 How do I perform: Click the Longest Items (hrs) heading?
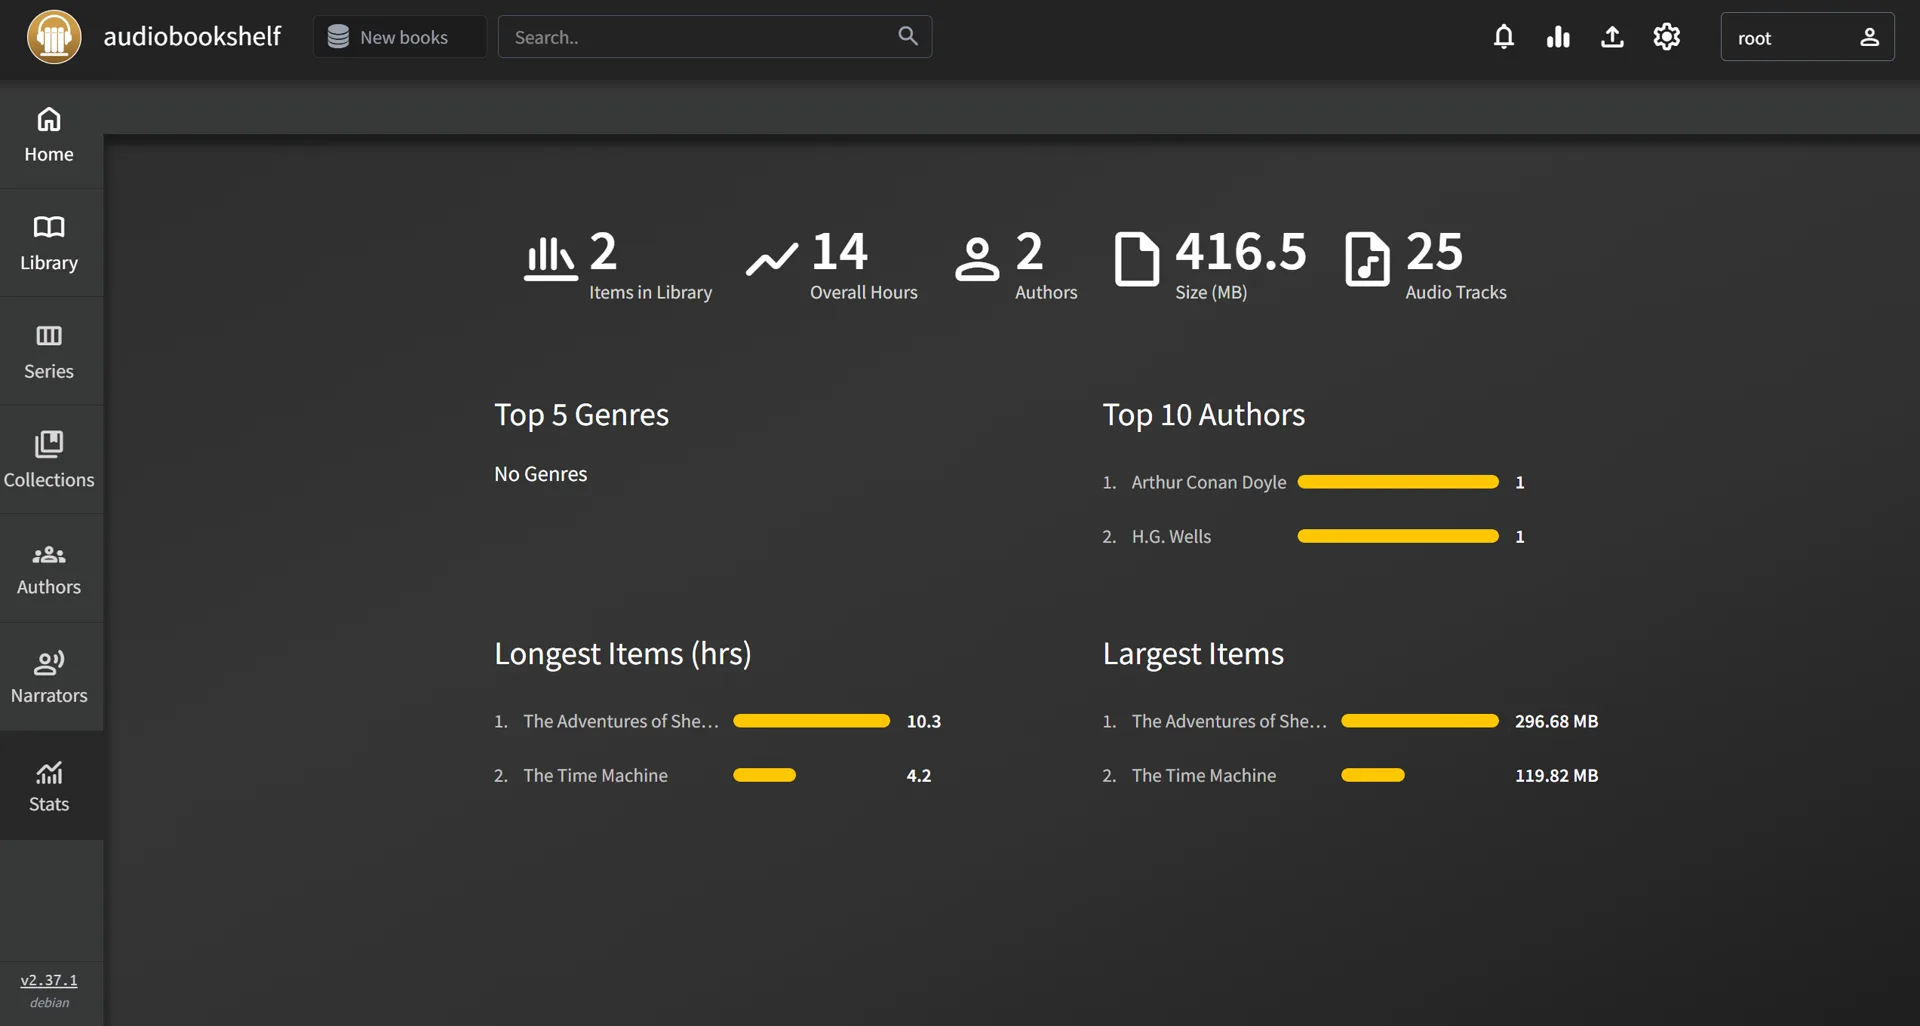tap(622, 654)
